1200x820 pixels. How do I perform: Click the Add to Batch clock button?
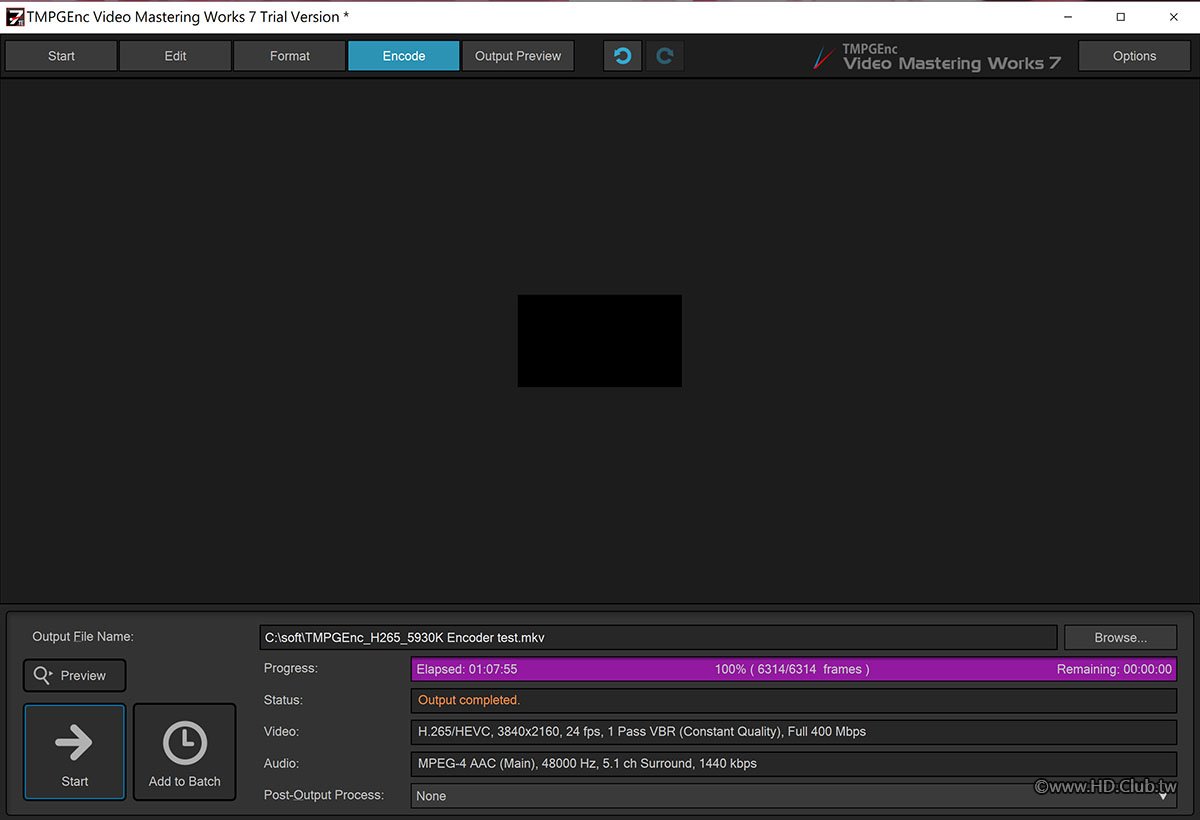(185, 752)
